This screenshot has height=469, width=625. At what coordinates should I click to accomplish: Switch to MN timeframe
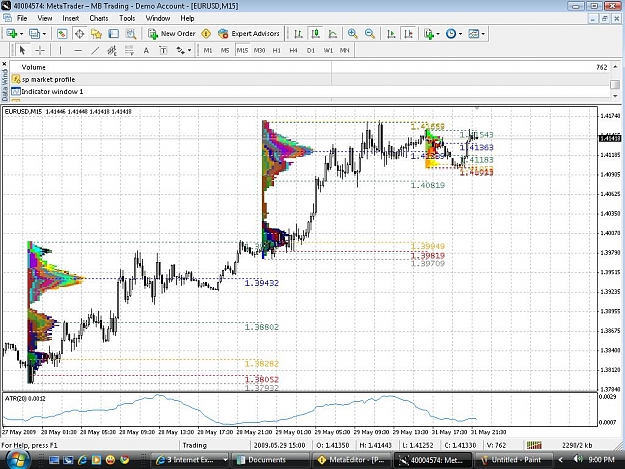(x=345, y=50)
